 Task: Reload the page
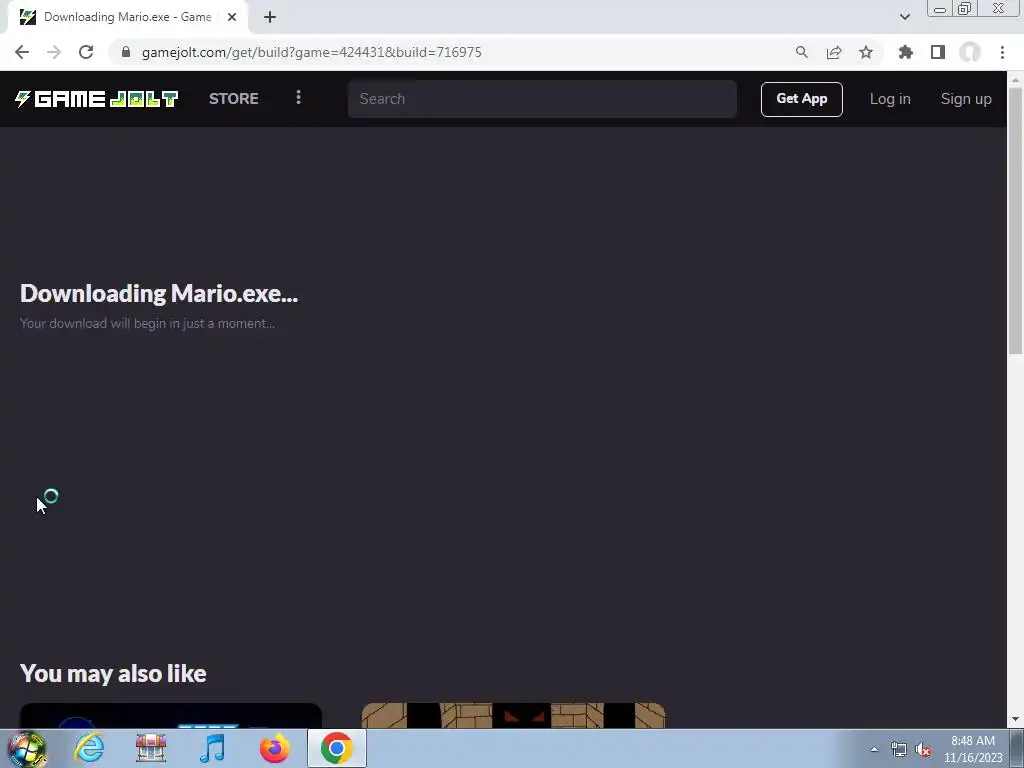(86, 52)
